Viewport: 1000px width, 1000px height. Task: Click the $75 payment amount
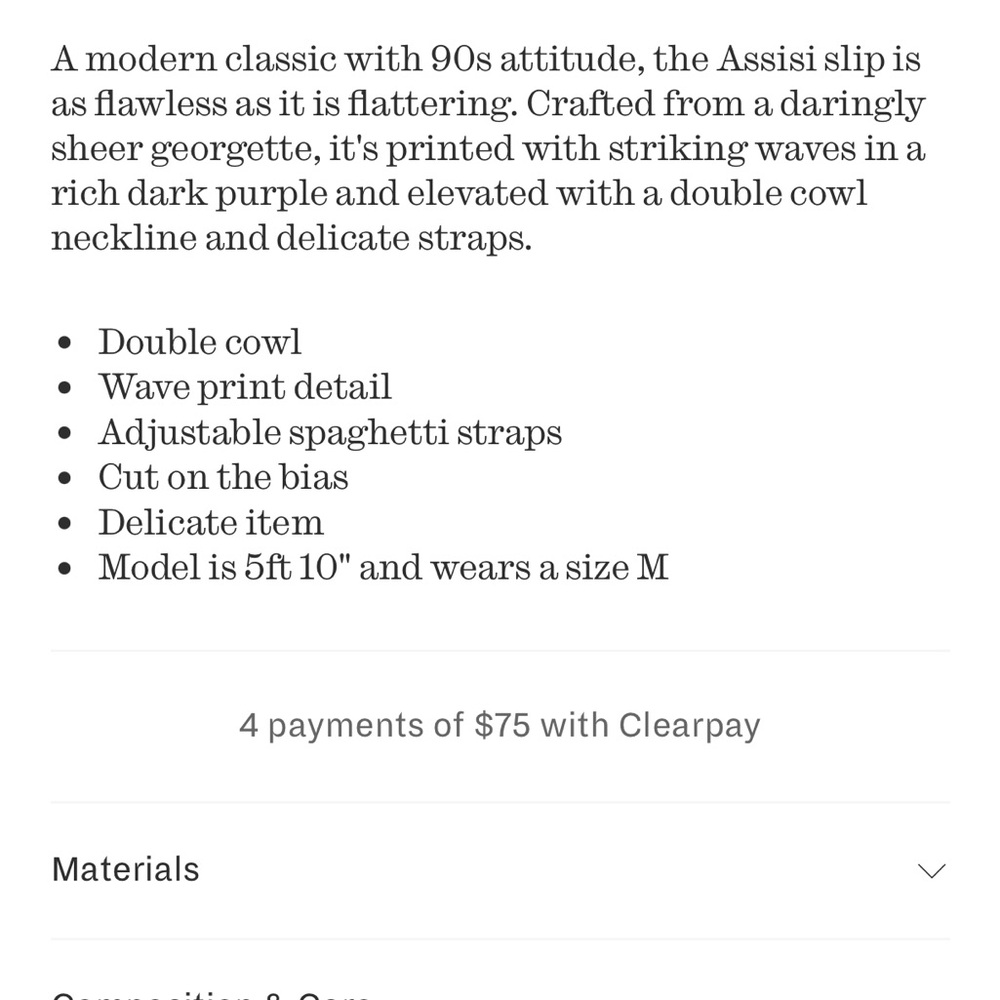(502, 725)
